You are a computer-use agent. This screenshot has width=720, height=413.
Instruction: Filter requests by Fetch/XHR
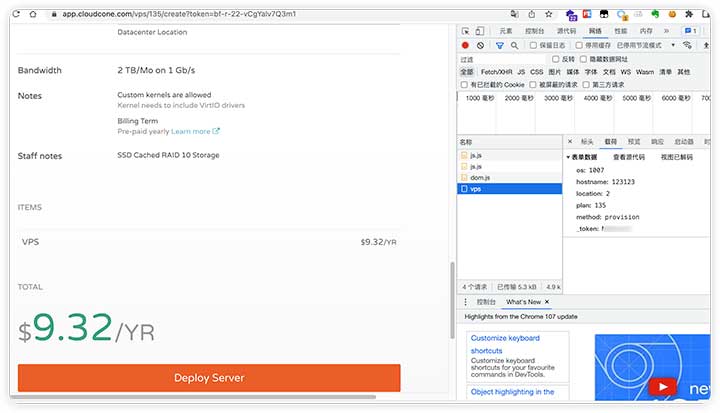coord(496,72)
